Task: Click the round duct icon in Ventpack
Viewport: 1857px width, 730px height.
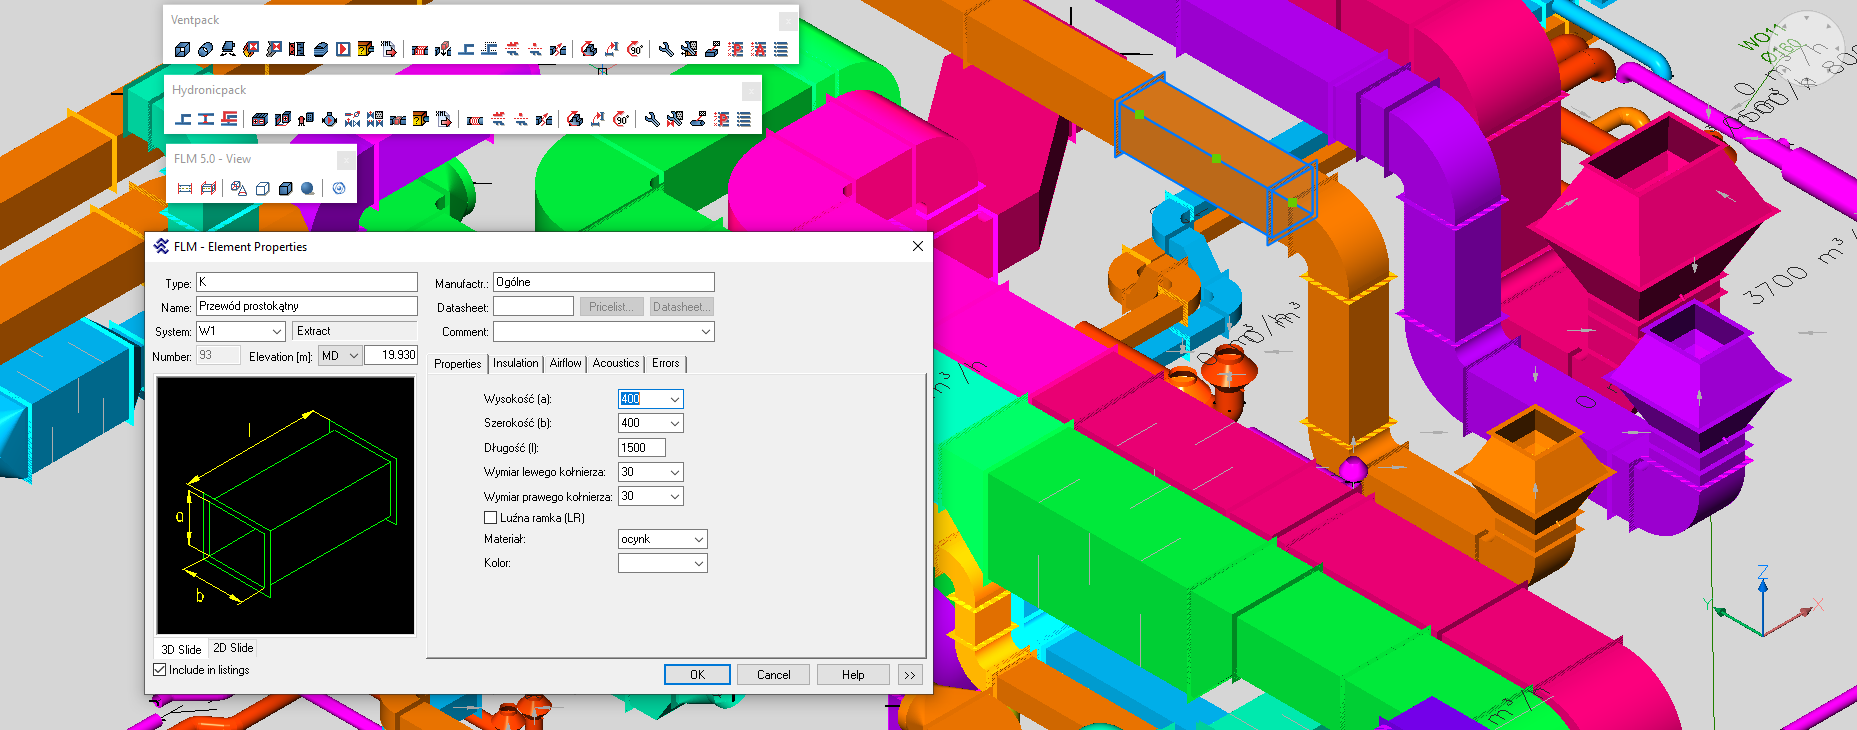Action: [x=205, y=49]
